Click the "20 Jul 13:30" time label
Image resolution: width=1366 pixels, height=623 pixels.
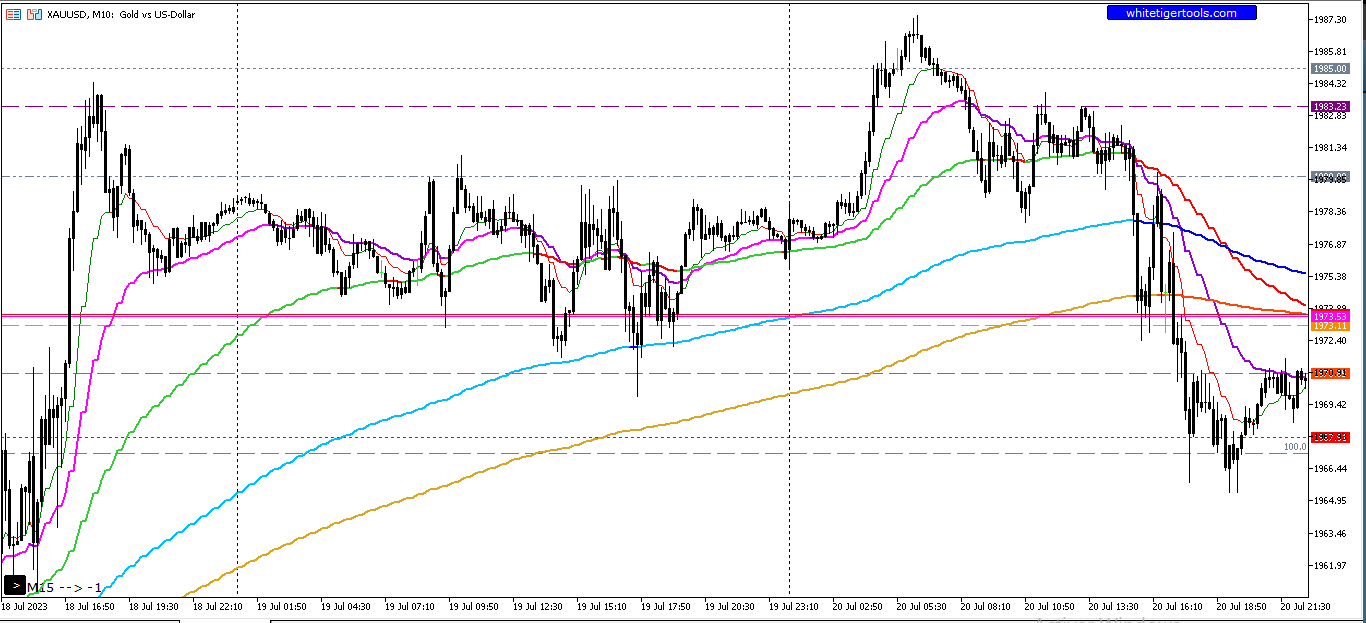click(x=1114, y=606)
